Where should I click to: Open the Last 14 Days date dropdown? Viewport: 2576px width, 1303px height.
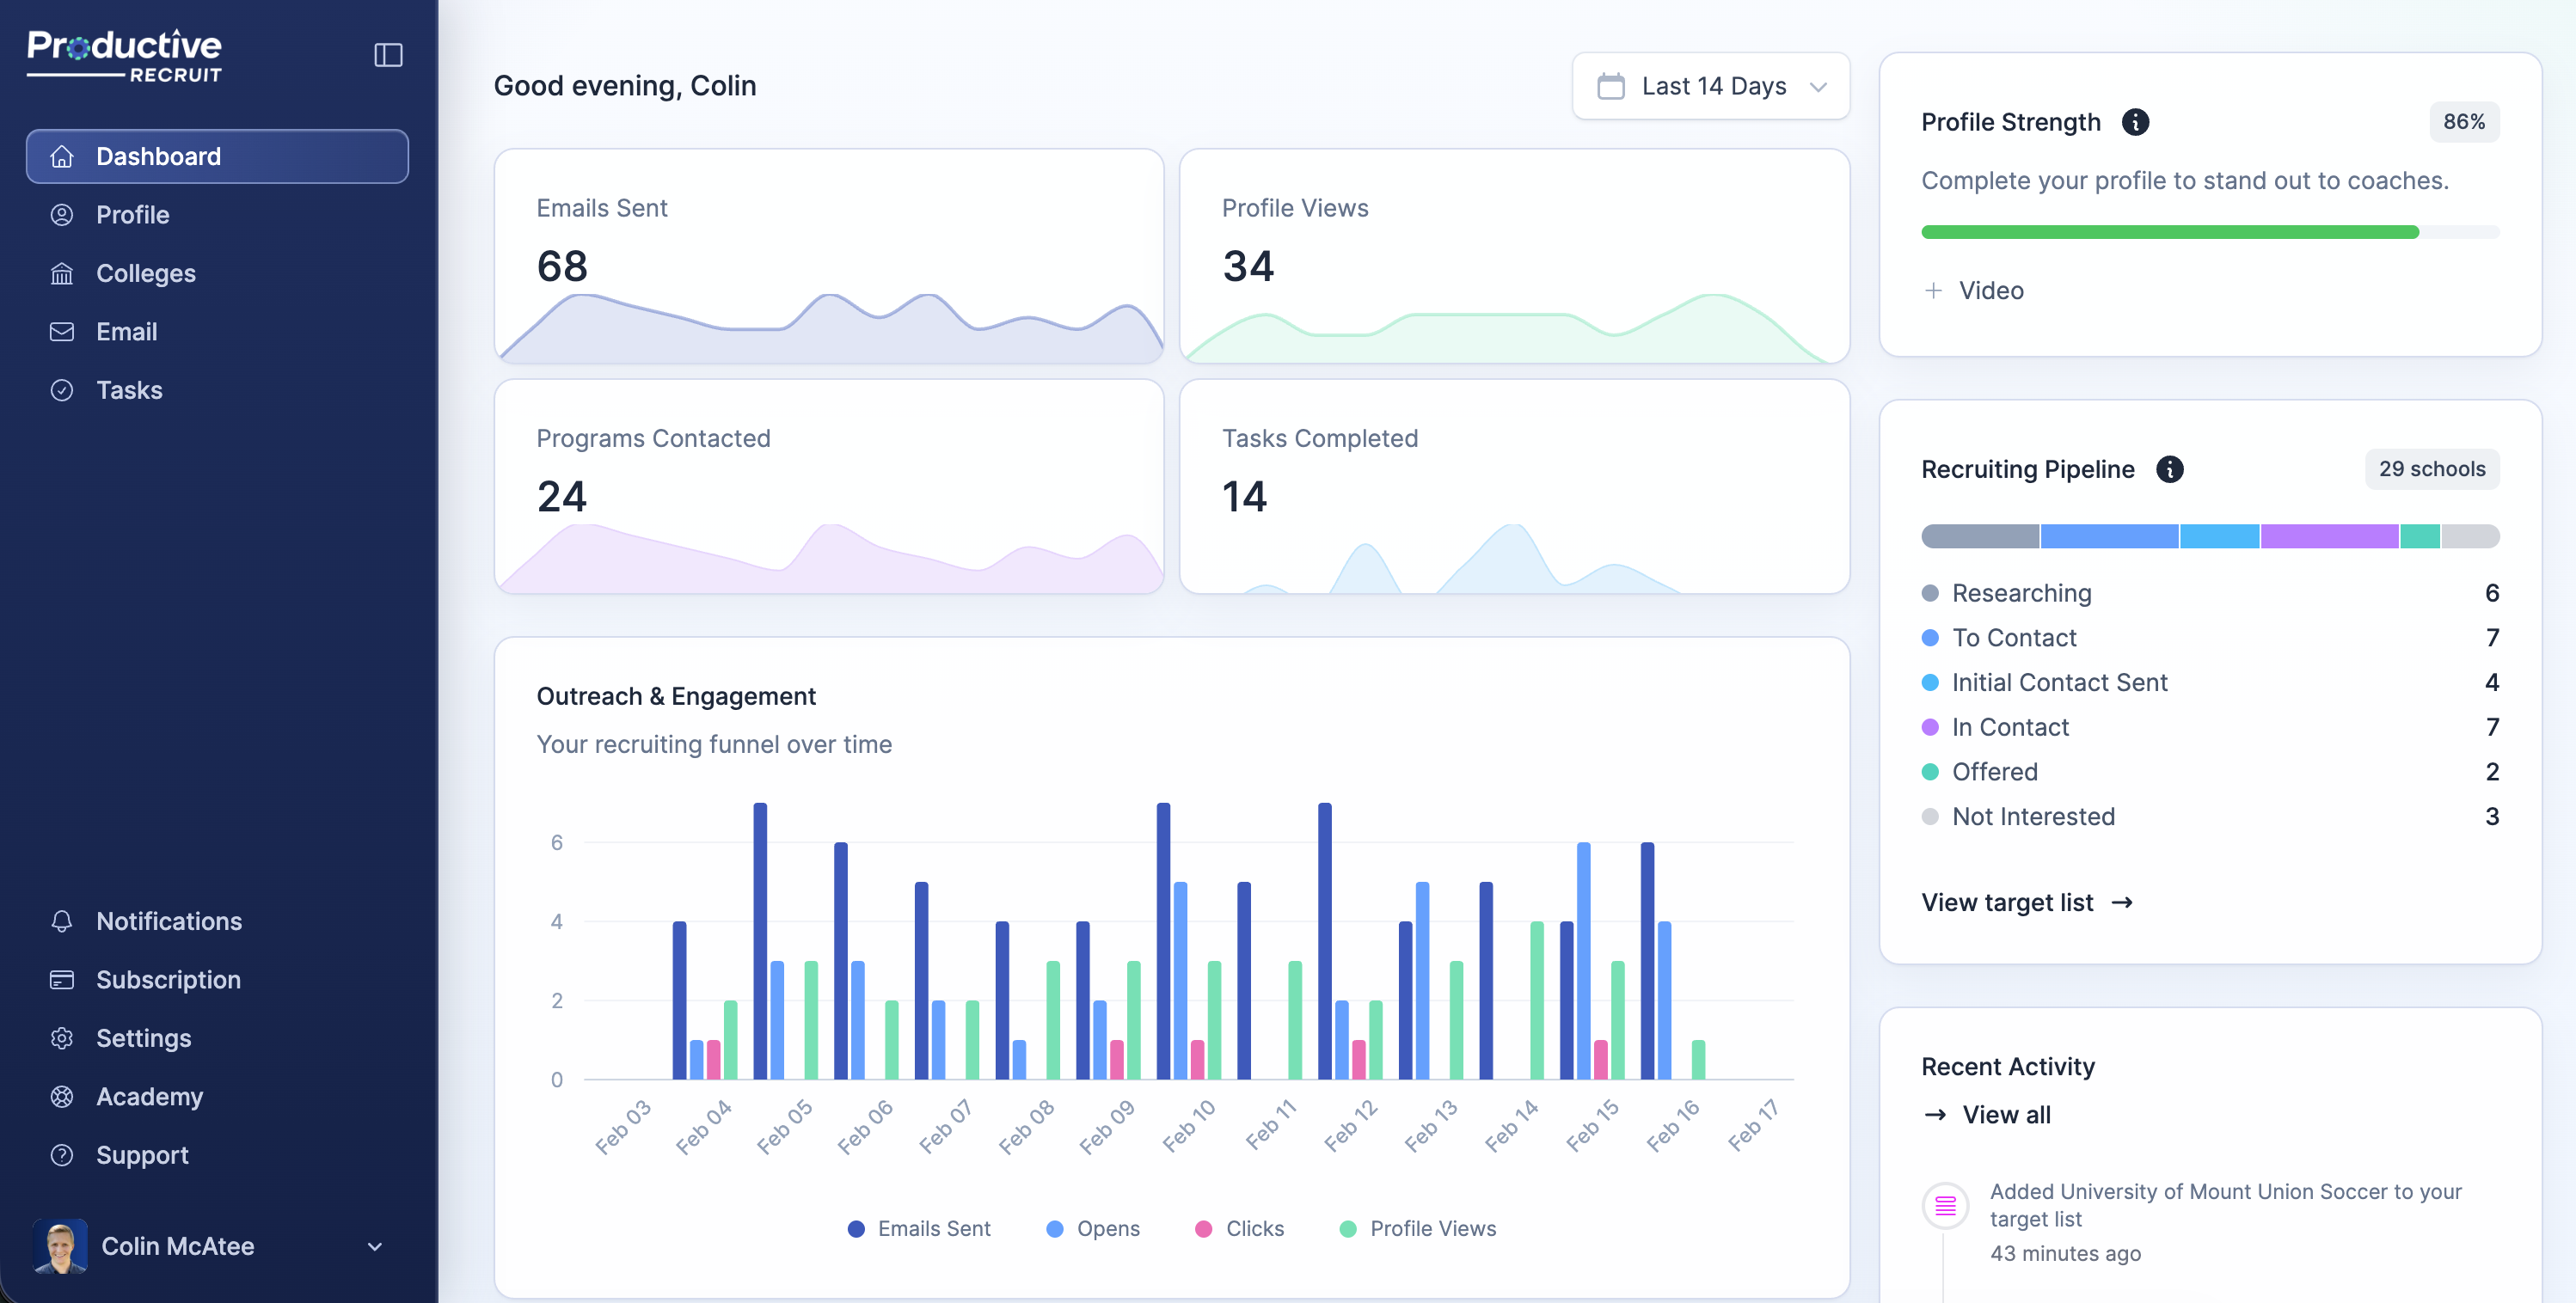coord(1711,86)
